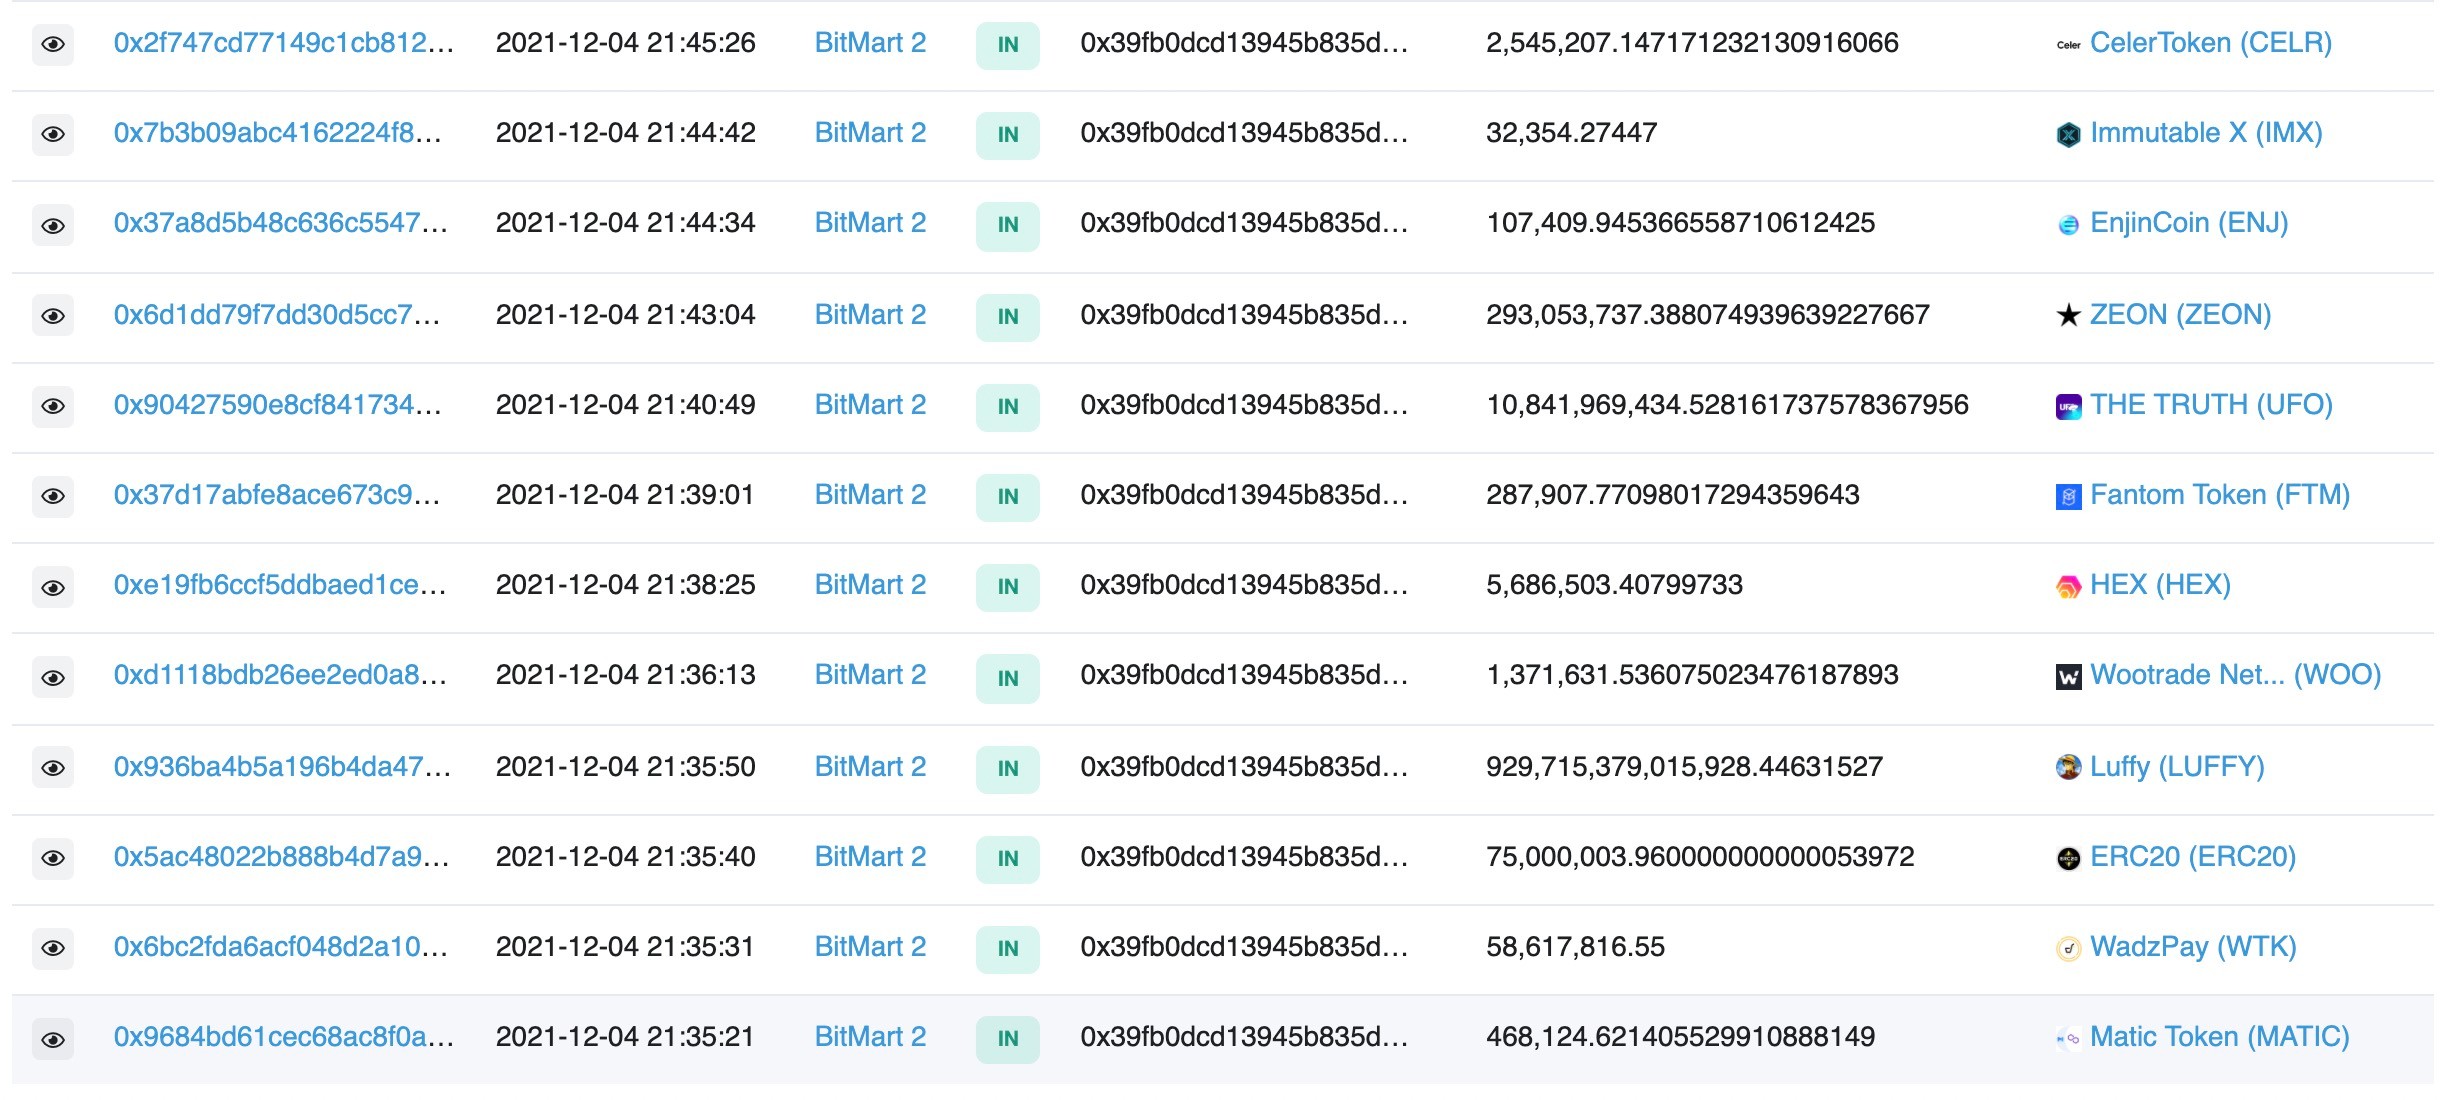This screenshot has width=2452, height=1100.
Task: Click the amount 5,686,503.40799733
Action: point(1614,585)
